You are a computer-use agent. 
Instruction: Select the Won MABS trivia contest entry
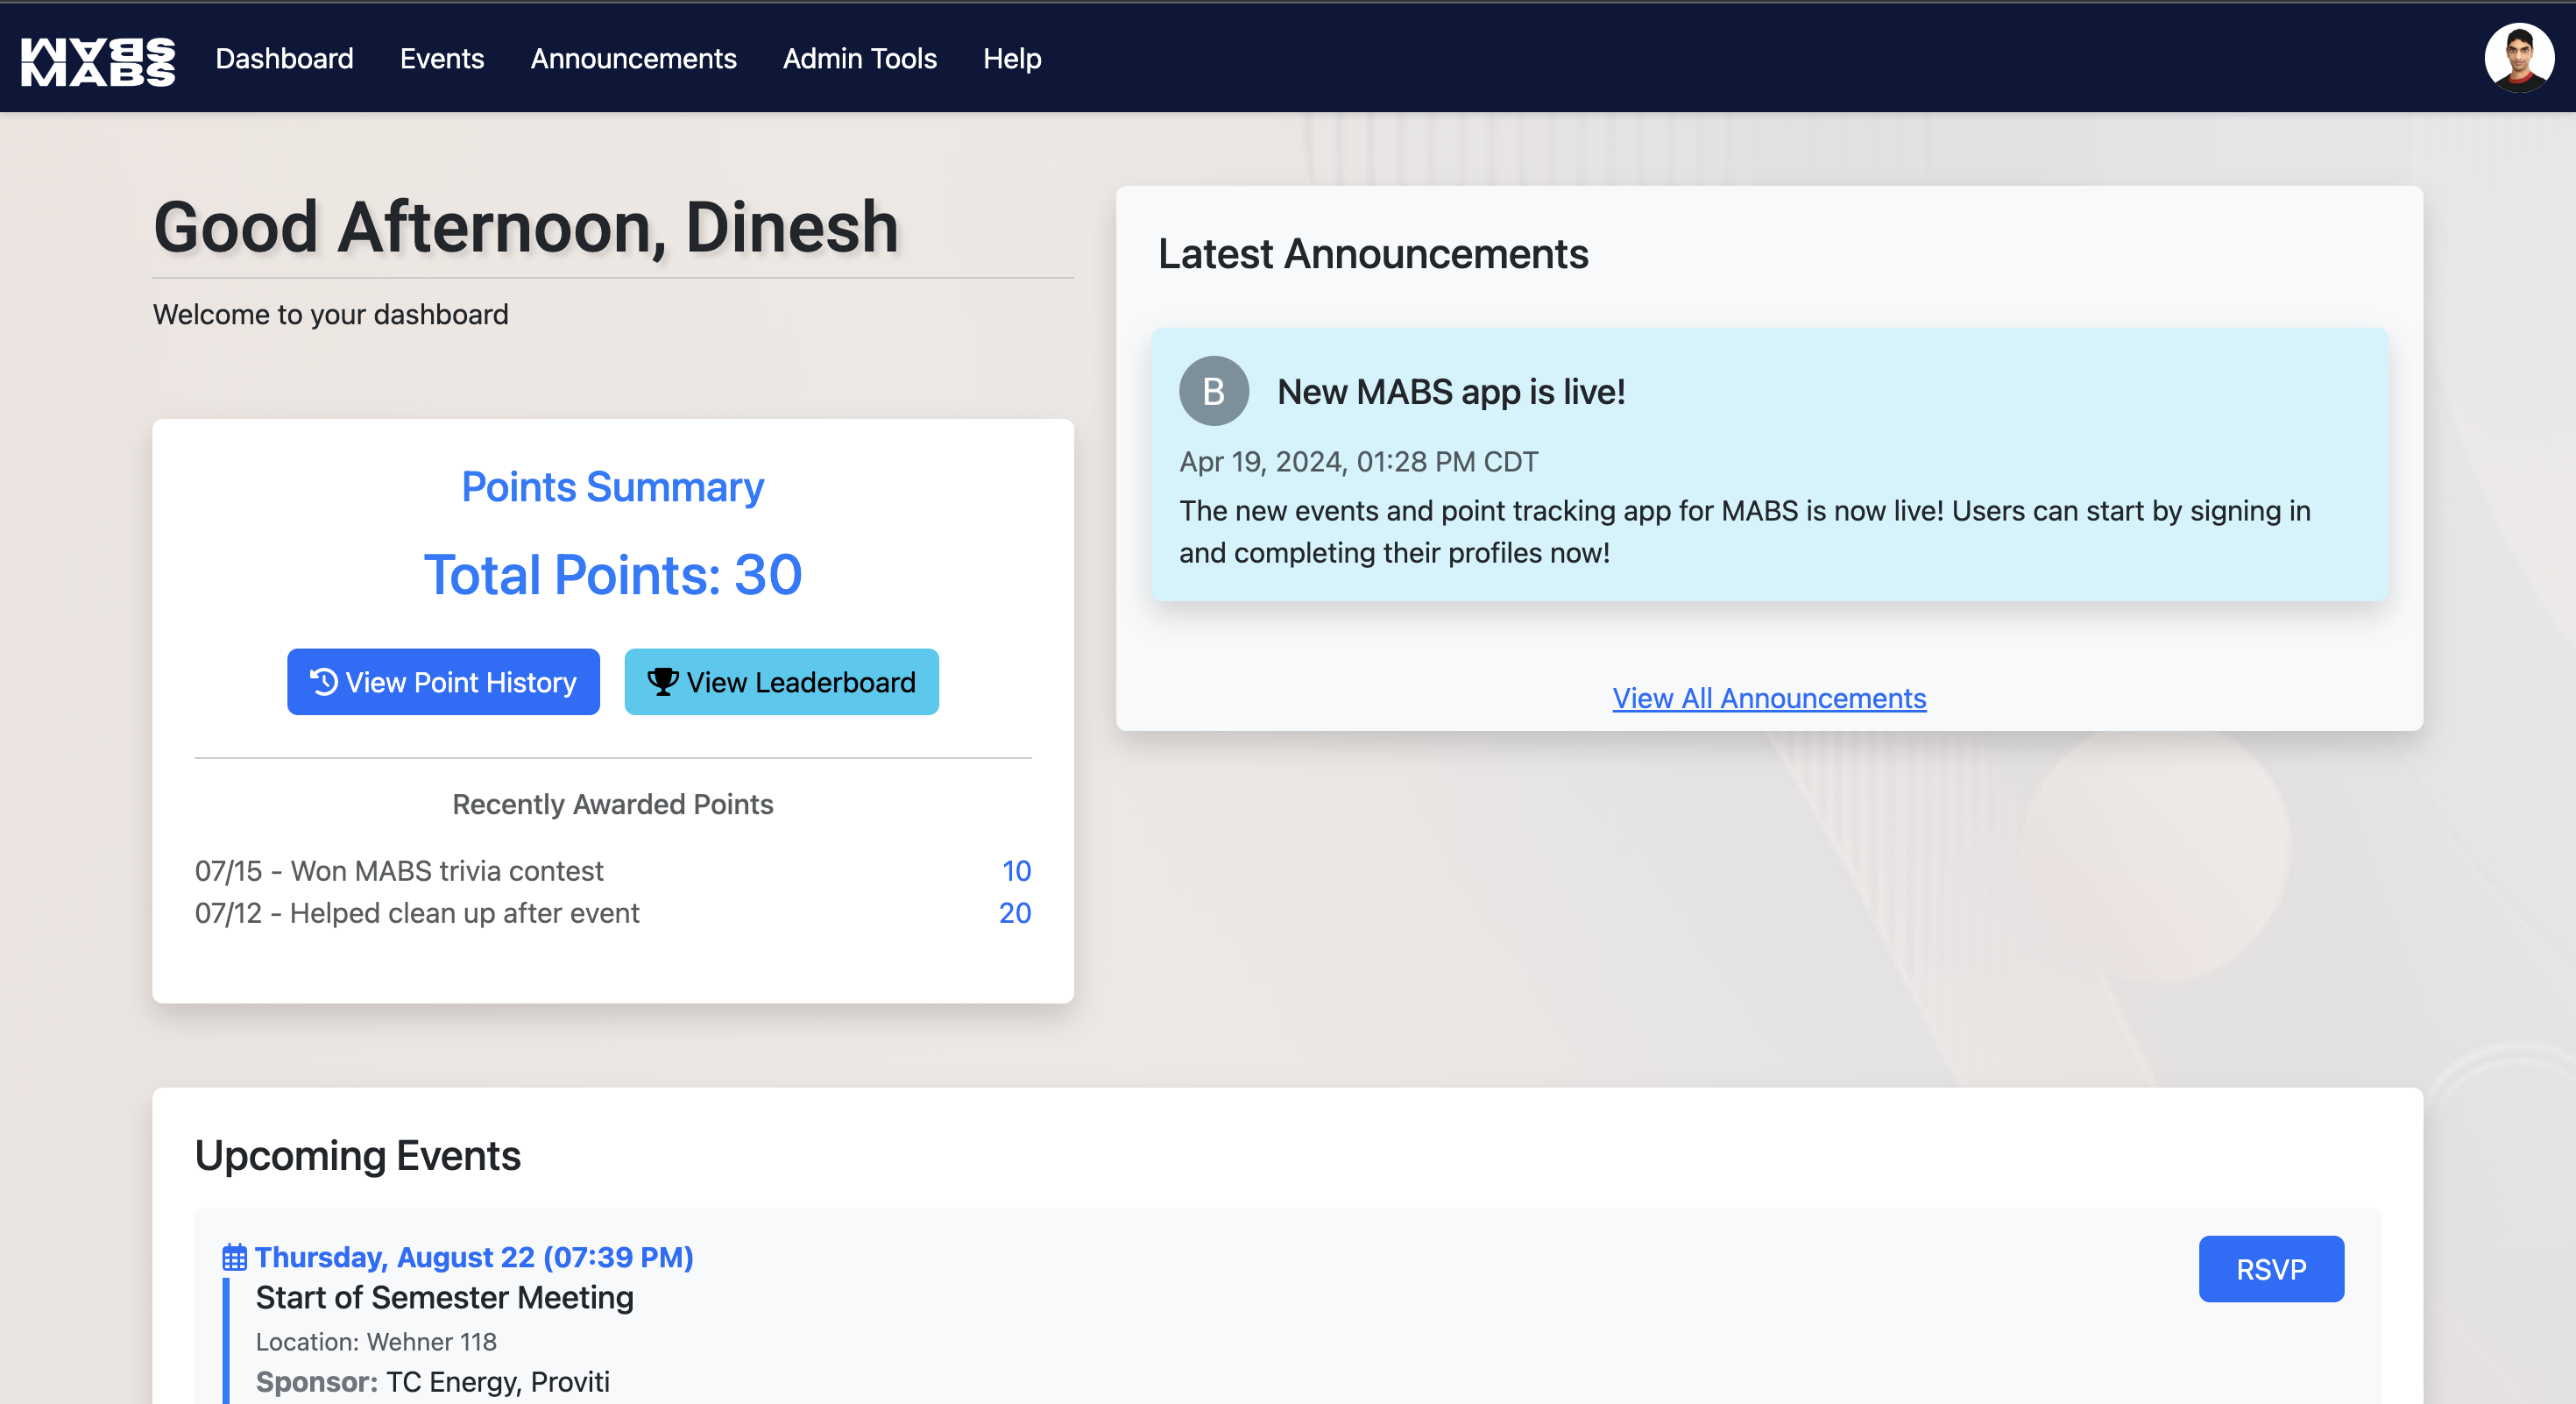coord(399,871)
